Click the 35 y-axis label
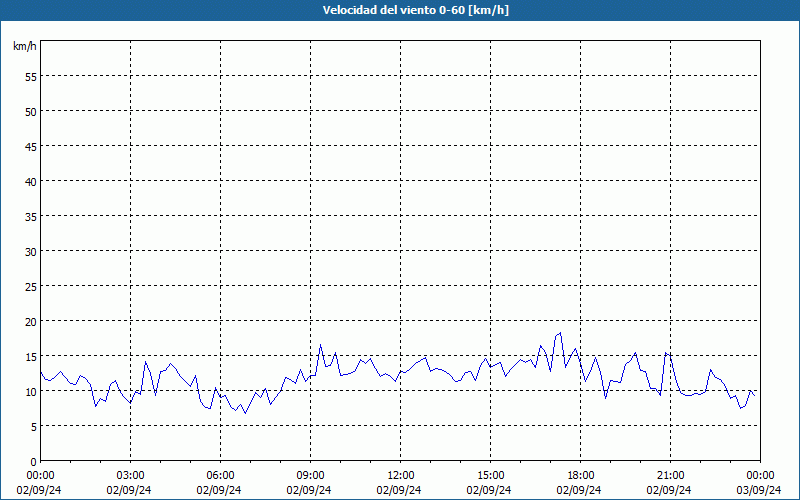800x500 pixels. [31, 217]
